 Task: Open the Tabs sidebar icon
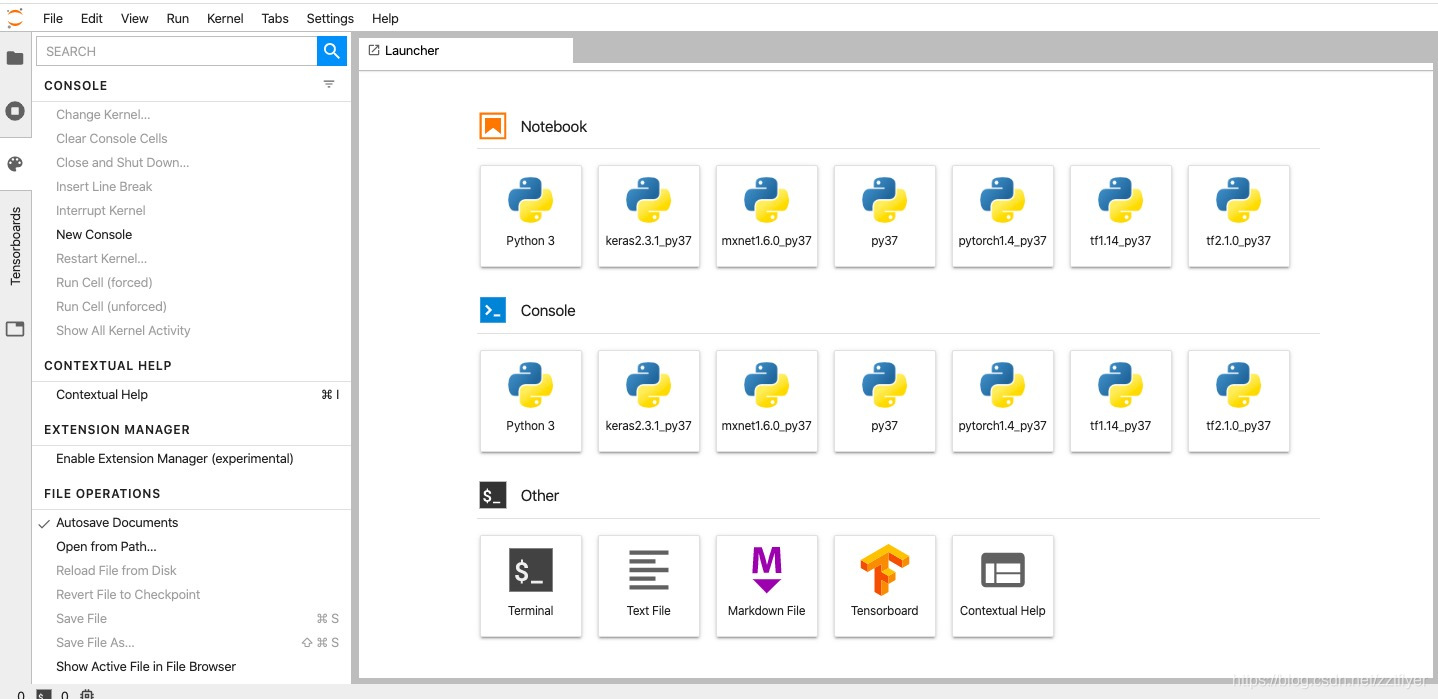15,329
